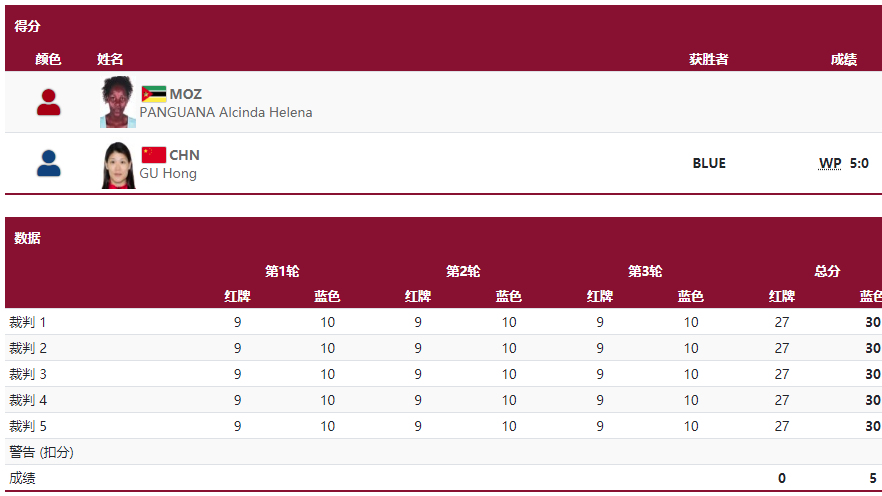The image size is (882, 496).
Task: Click the BLUE winner text
Action: coord(709,163)
